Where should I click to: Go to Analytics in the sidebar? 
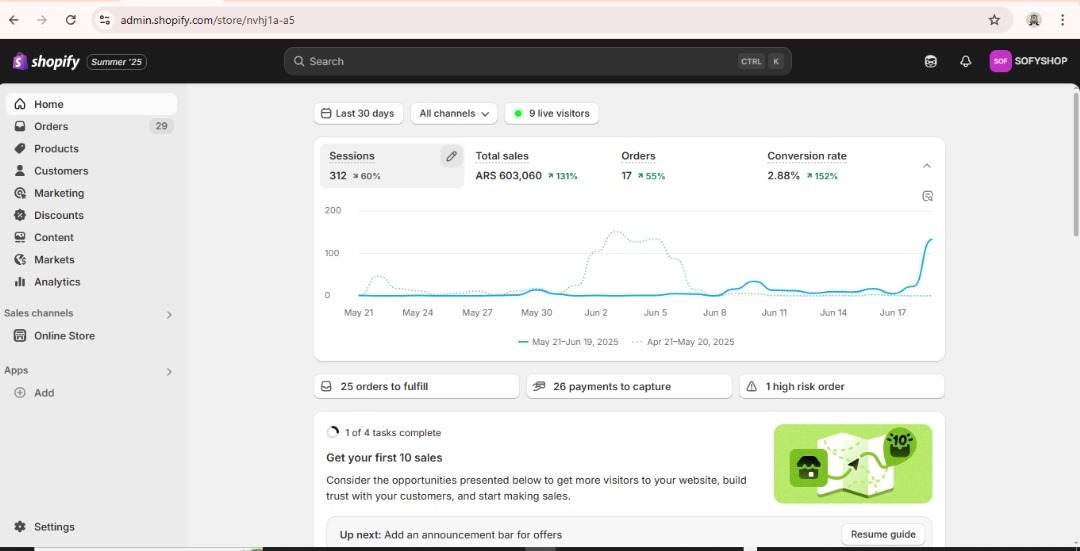[x=57, y=282]
